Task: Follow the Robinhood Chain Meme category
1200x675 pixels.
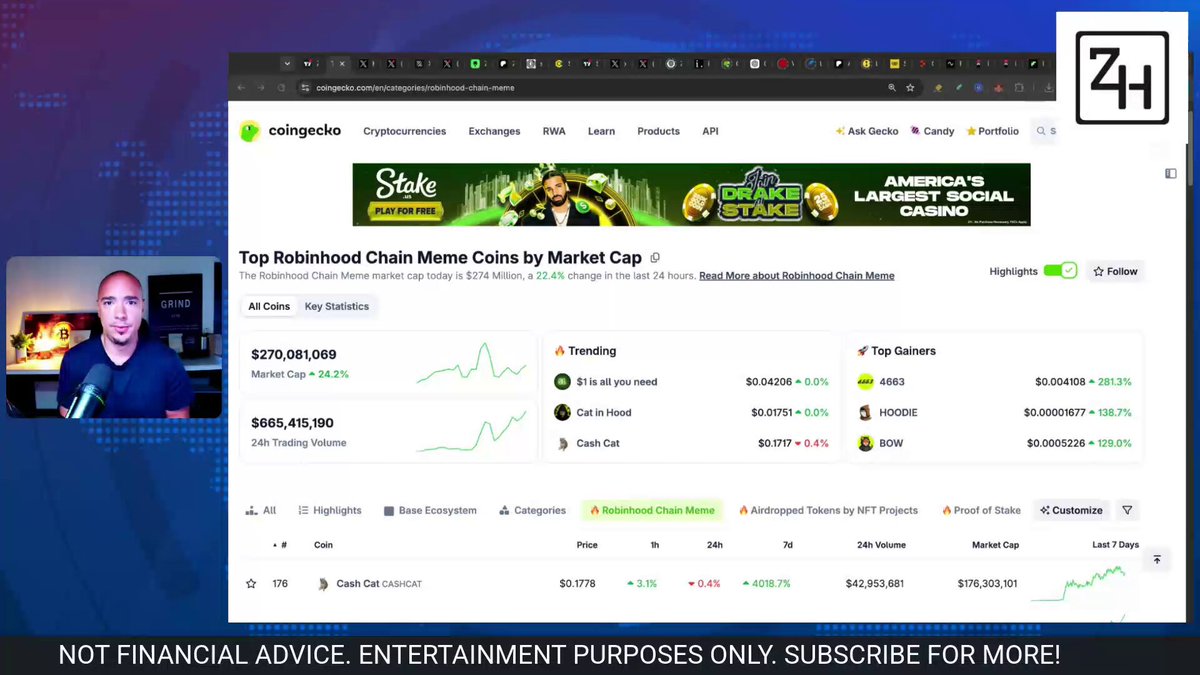Action: coord(1116,271)
